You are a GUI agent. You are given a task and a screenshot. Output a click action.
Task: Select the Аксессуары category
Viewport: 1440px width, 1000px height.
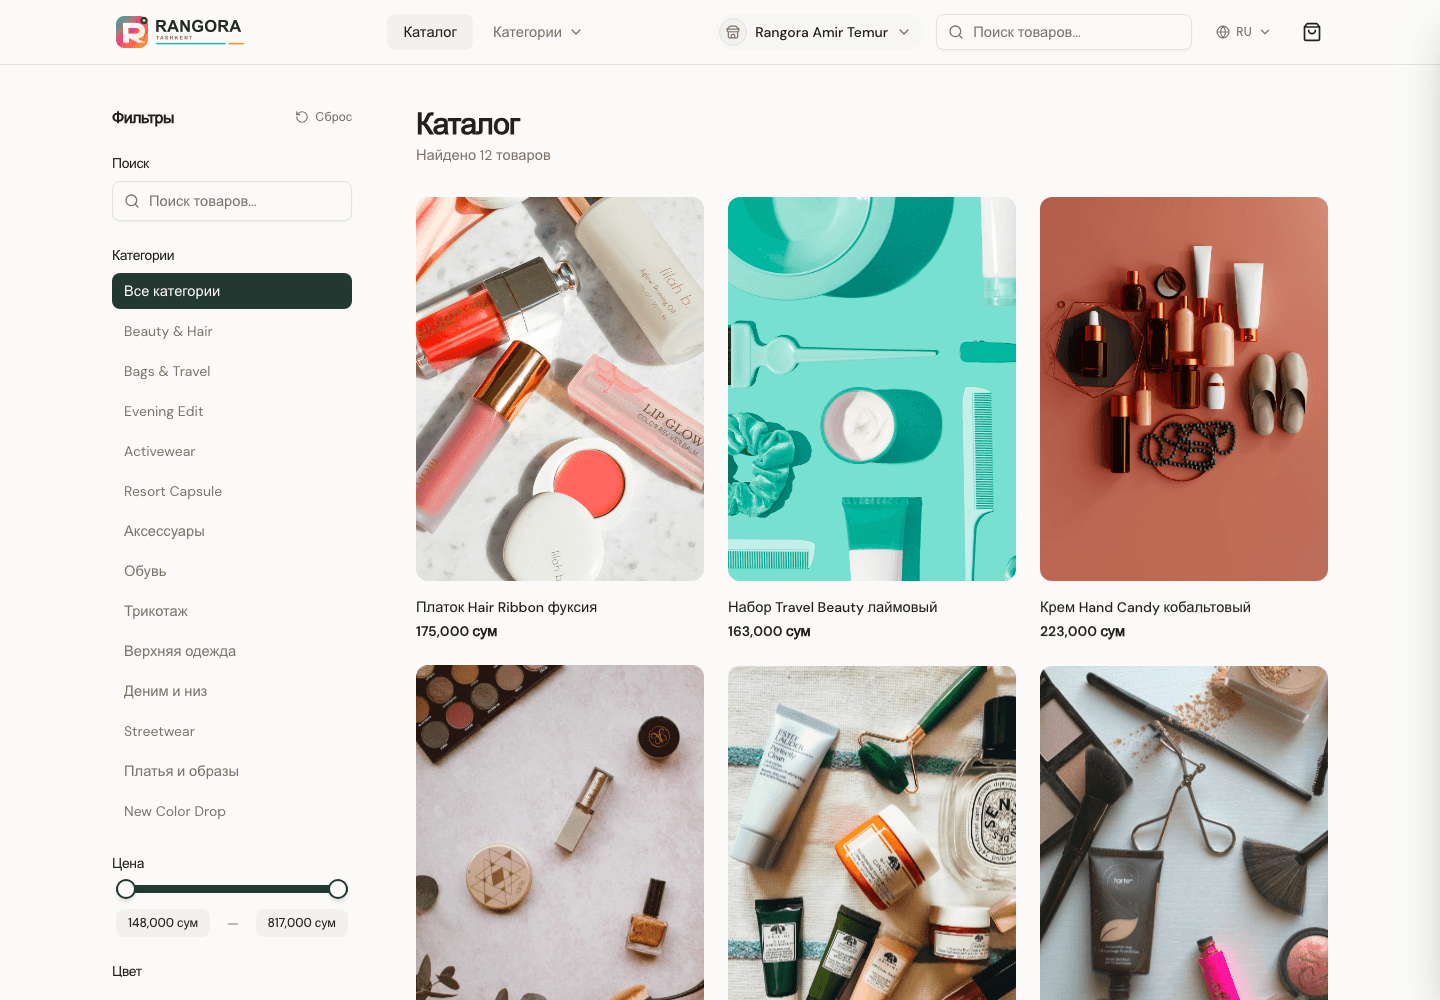pyautogui.click(x=232, y=531)
